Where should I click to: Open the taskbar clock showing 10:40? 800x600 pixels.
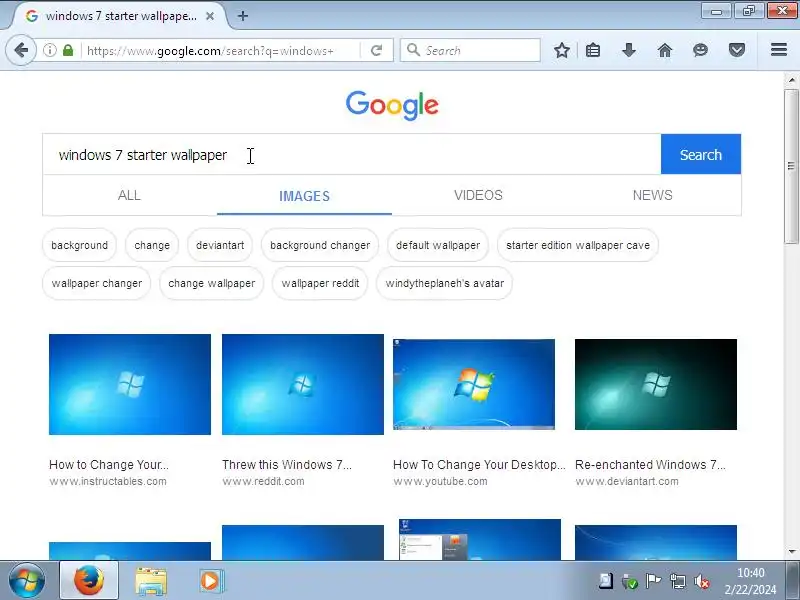(751, 581)
